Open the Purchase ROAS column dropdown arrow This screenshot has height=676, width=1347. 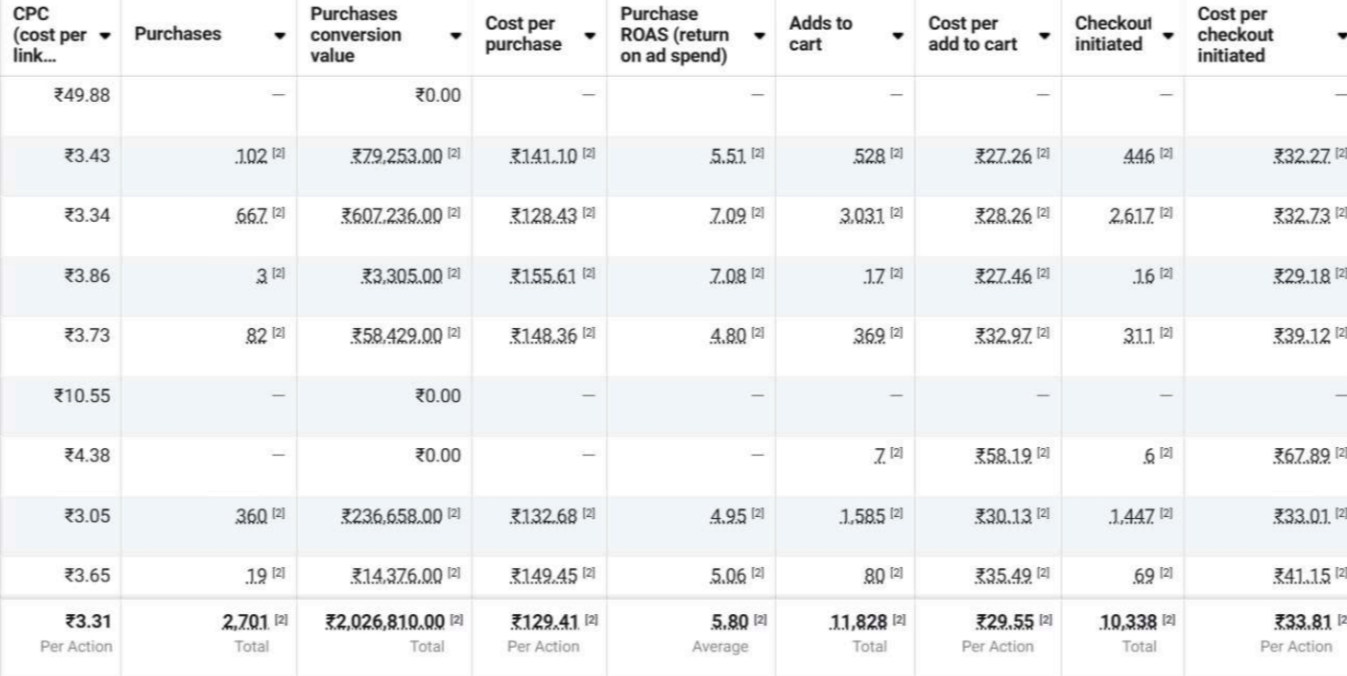coord(759,35)
